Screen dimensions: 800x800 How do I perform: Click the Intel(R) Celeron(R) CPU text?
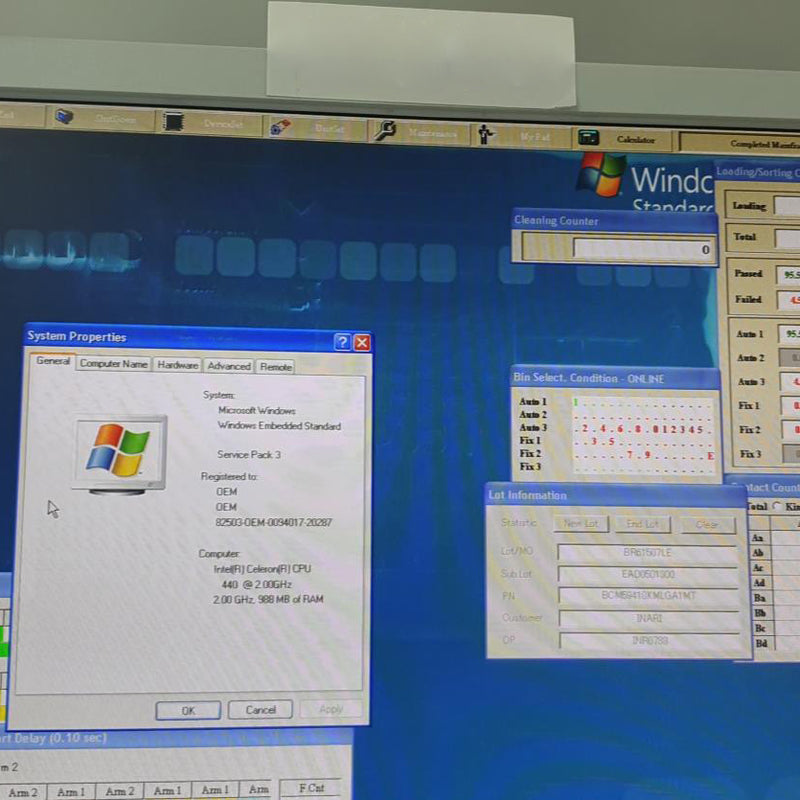pyautogui.click(x=262, y=569)
